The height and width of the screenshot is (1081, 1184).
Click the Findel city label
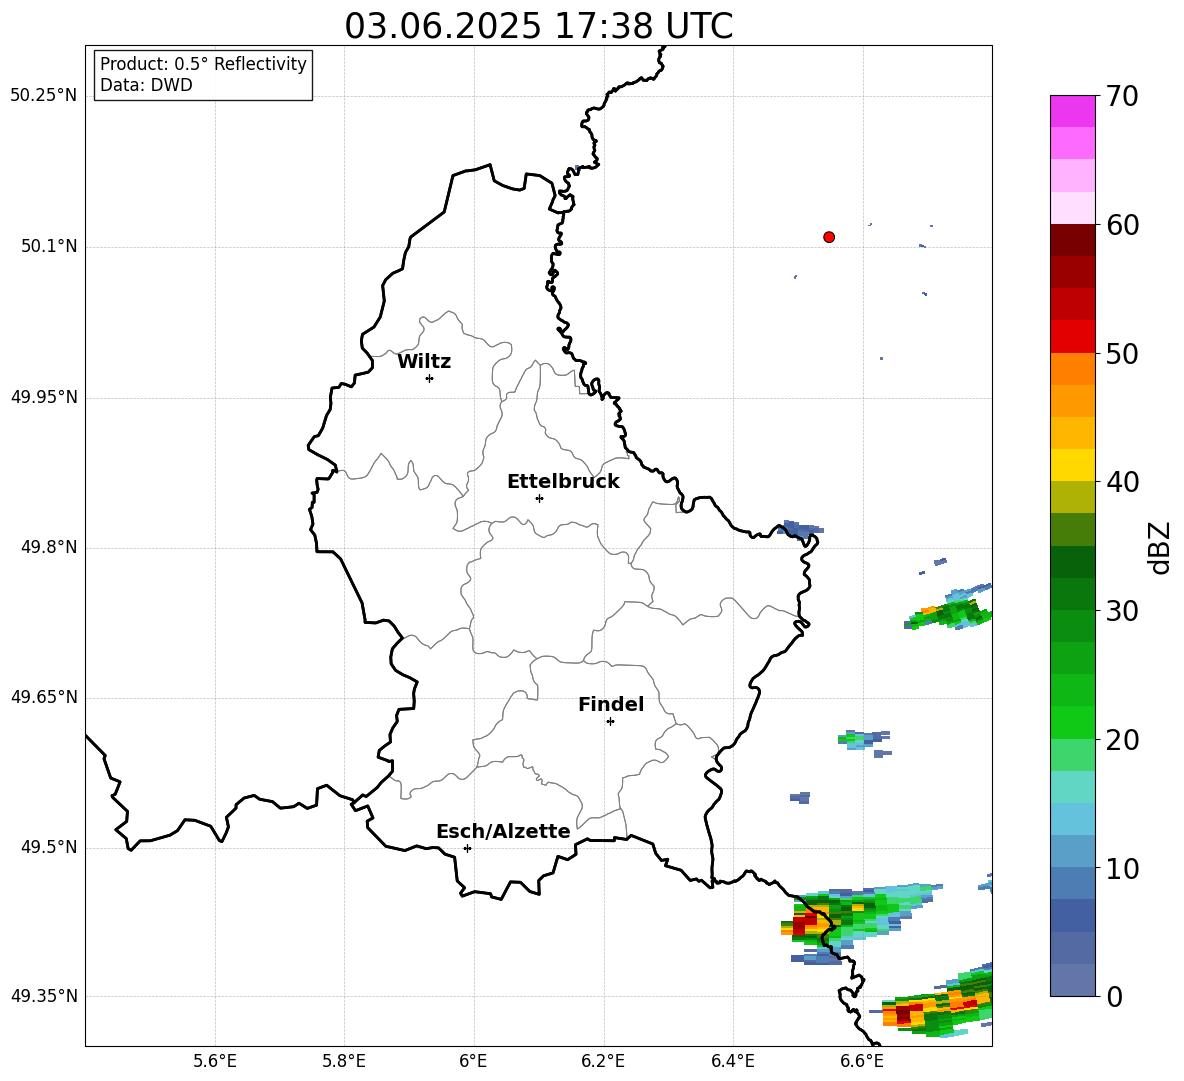[x=611, y=704]
